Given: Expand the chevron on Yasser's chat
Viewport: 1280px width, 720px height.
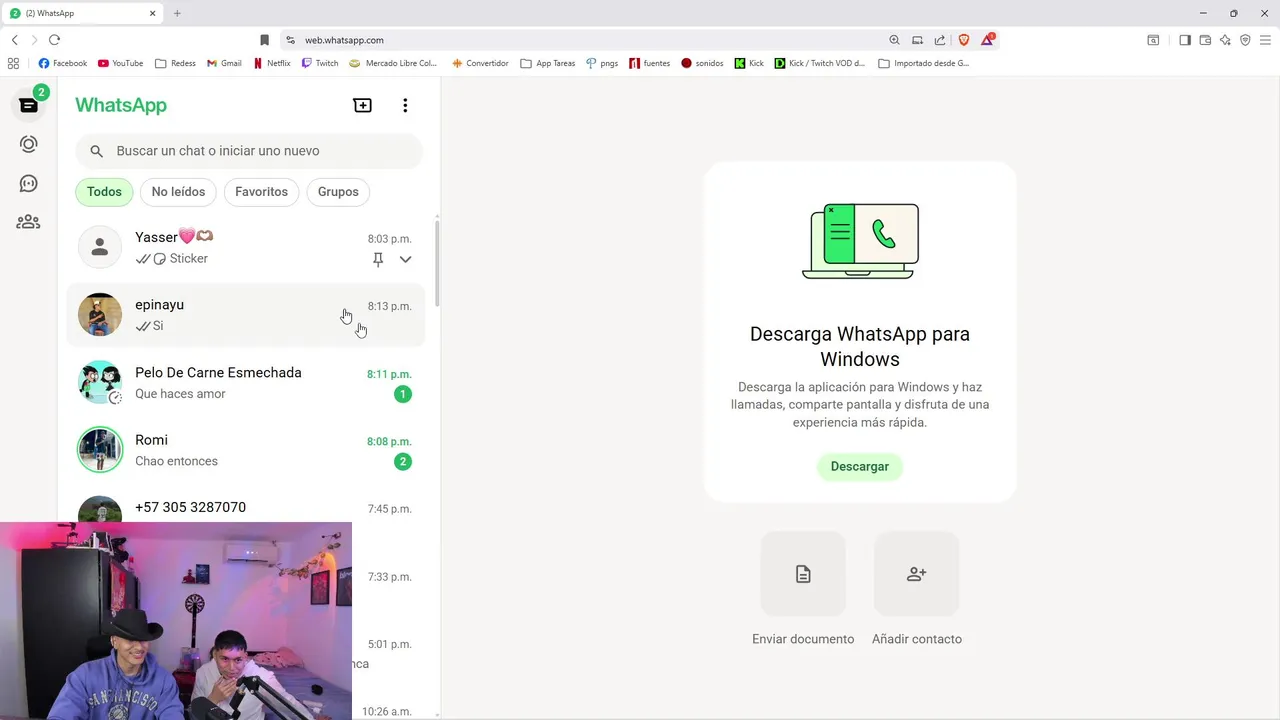Looking at the screenshot, I should click(x=405, y=259).
